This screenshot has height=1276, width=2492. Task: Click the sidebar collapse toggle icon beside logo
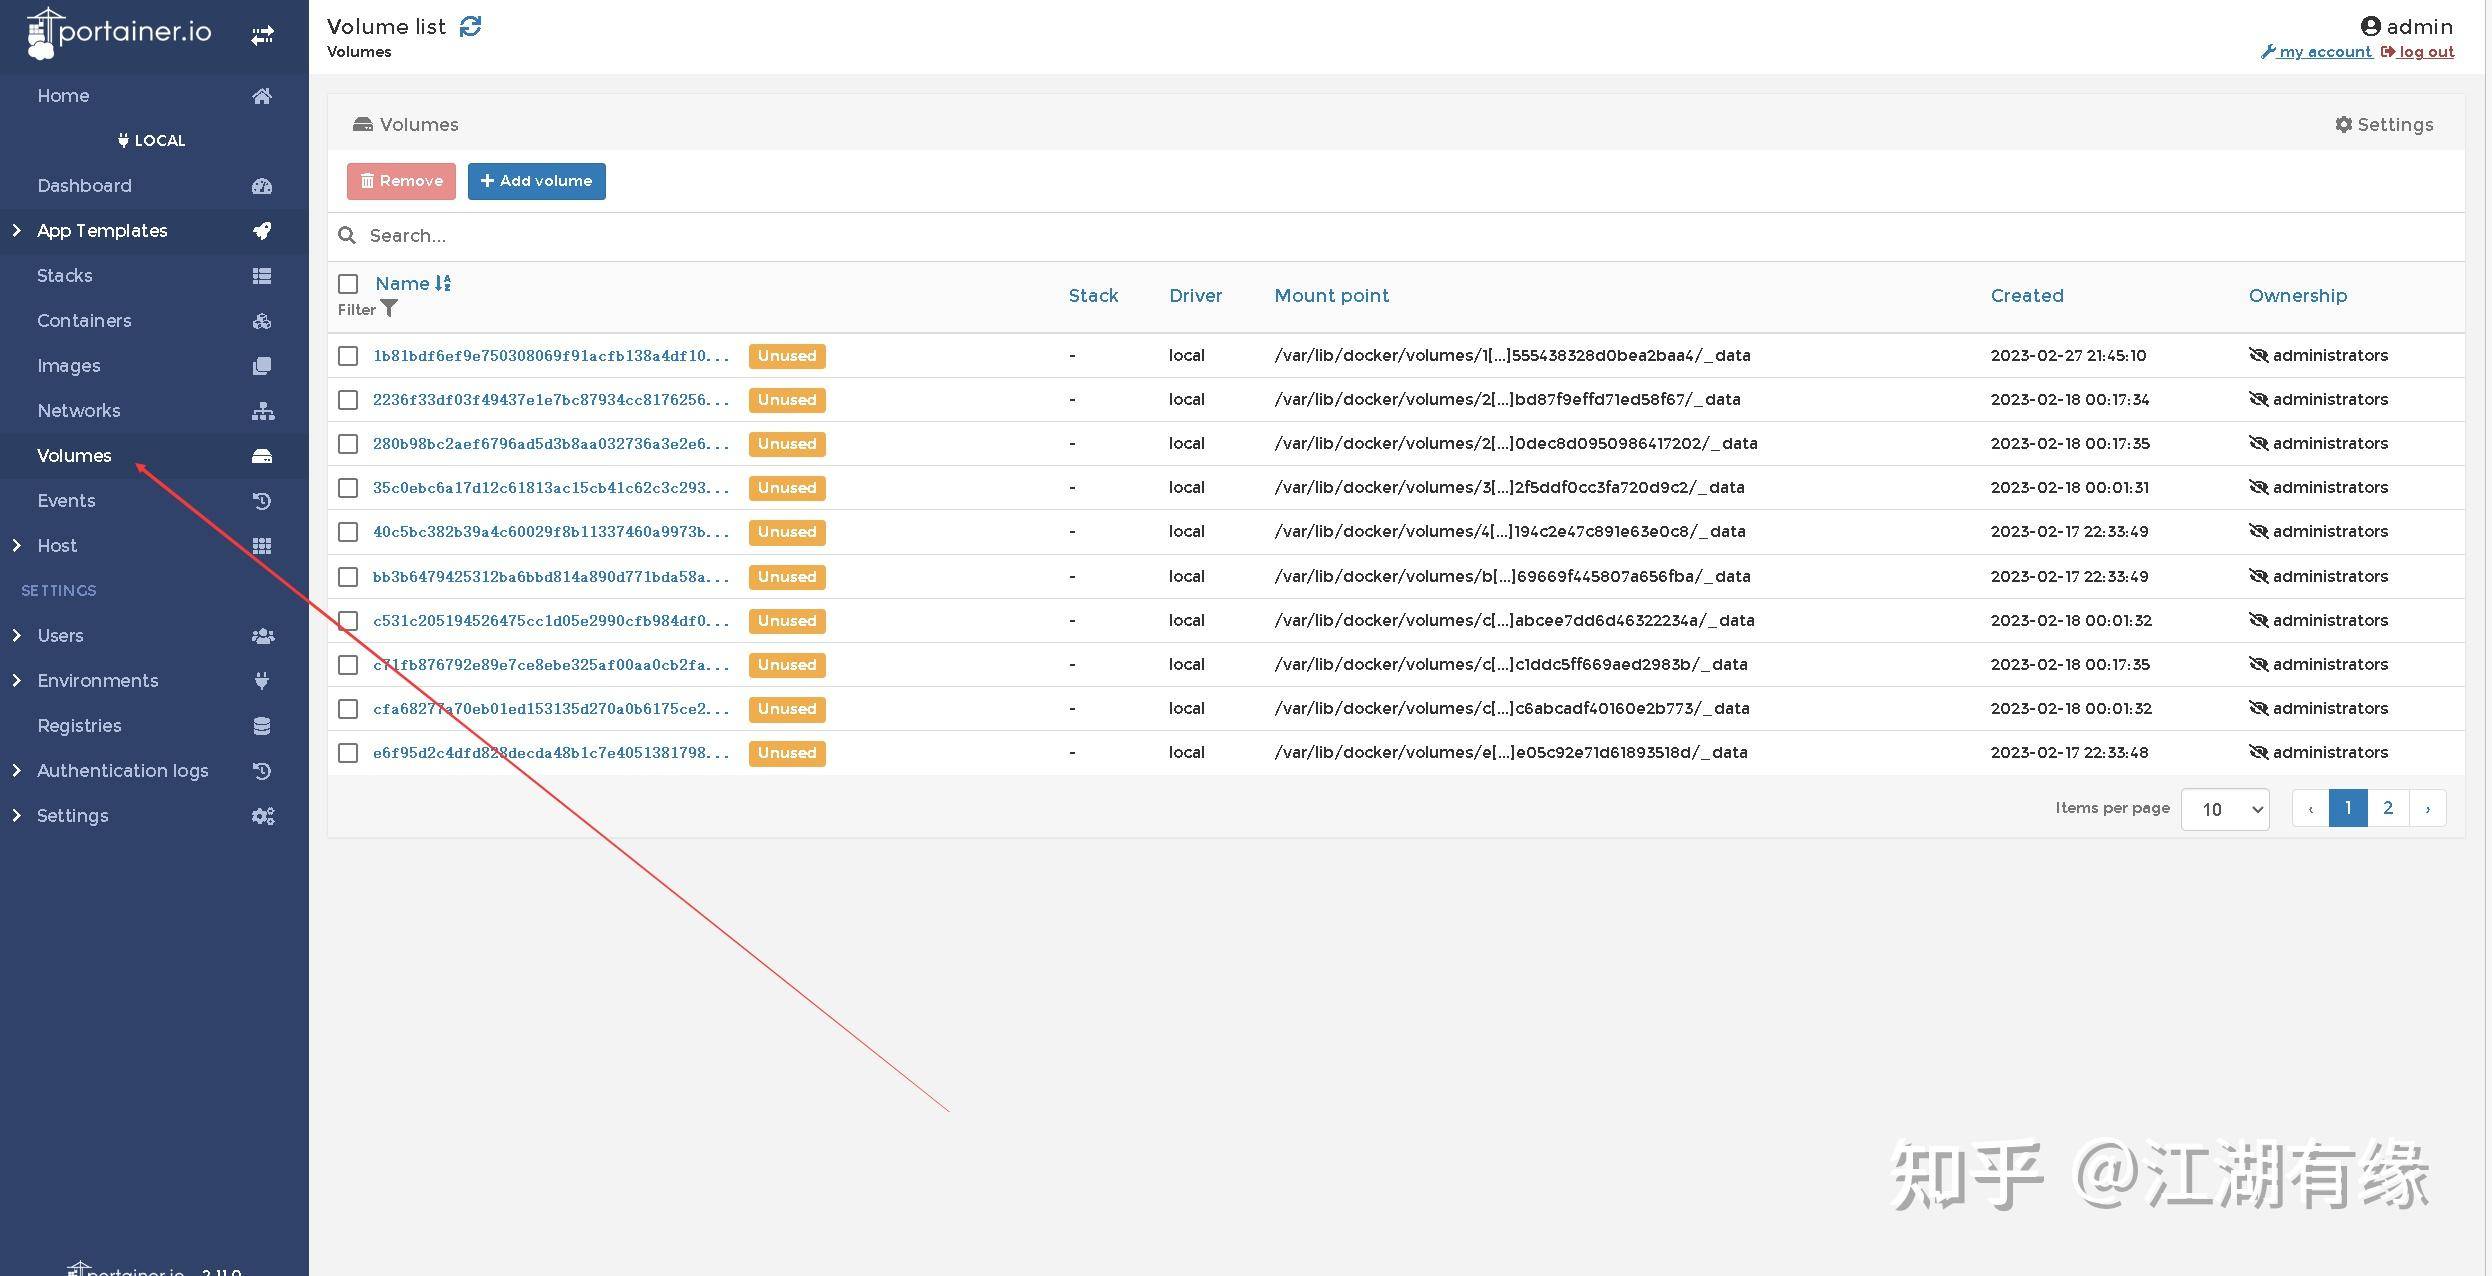[262, 36]
